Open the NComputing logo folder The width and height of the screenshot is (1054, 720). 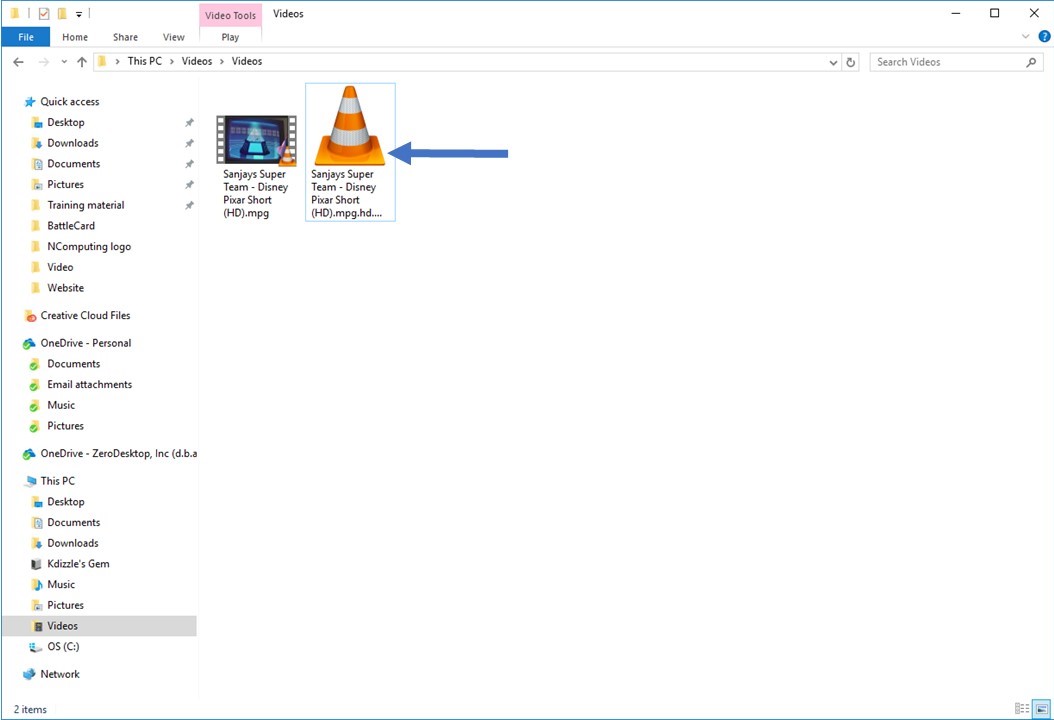tap(89, 247)
